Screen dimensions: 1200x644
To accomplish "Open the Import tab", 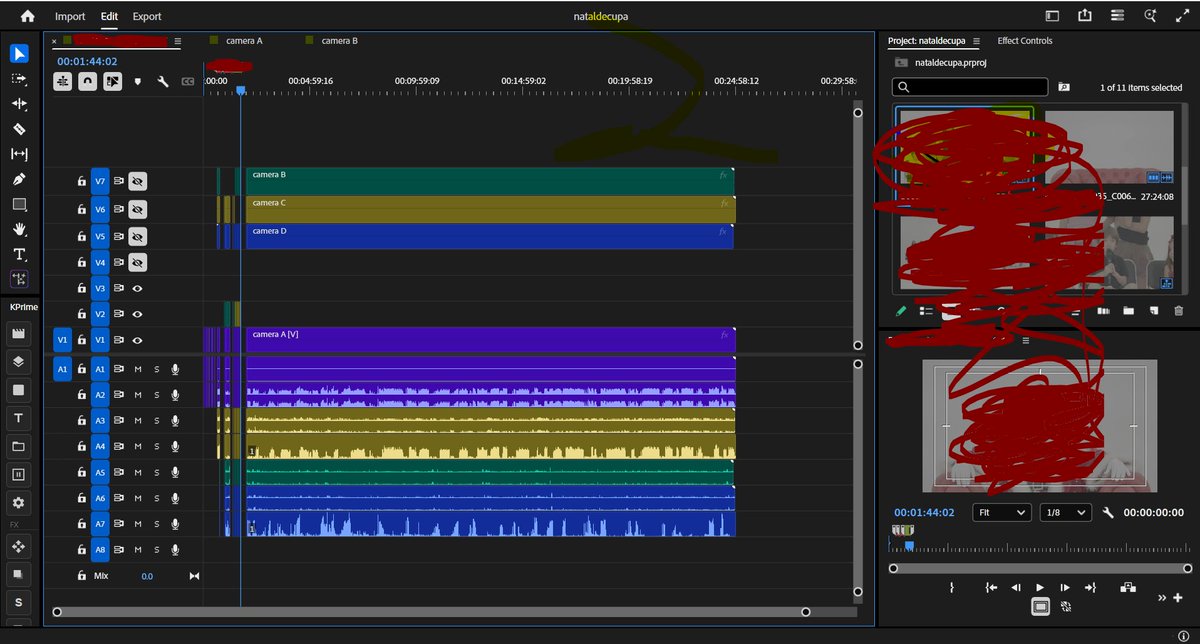I will coord(70,16).
